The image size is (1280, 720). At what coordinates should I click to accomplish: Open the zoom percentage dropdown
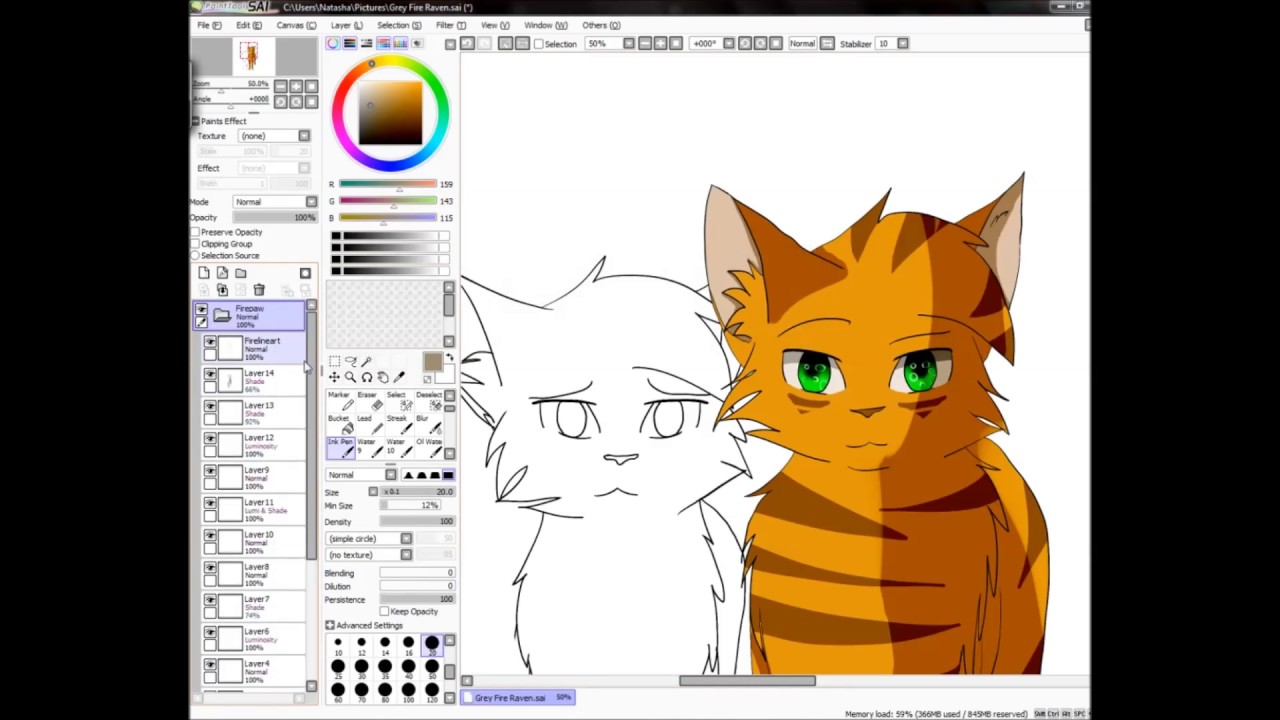[628, 43]
